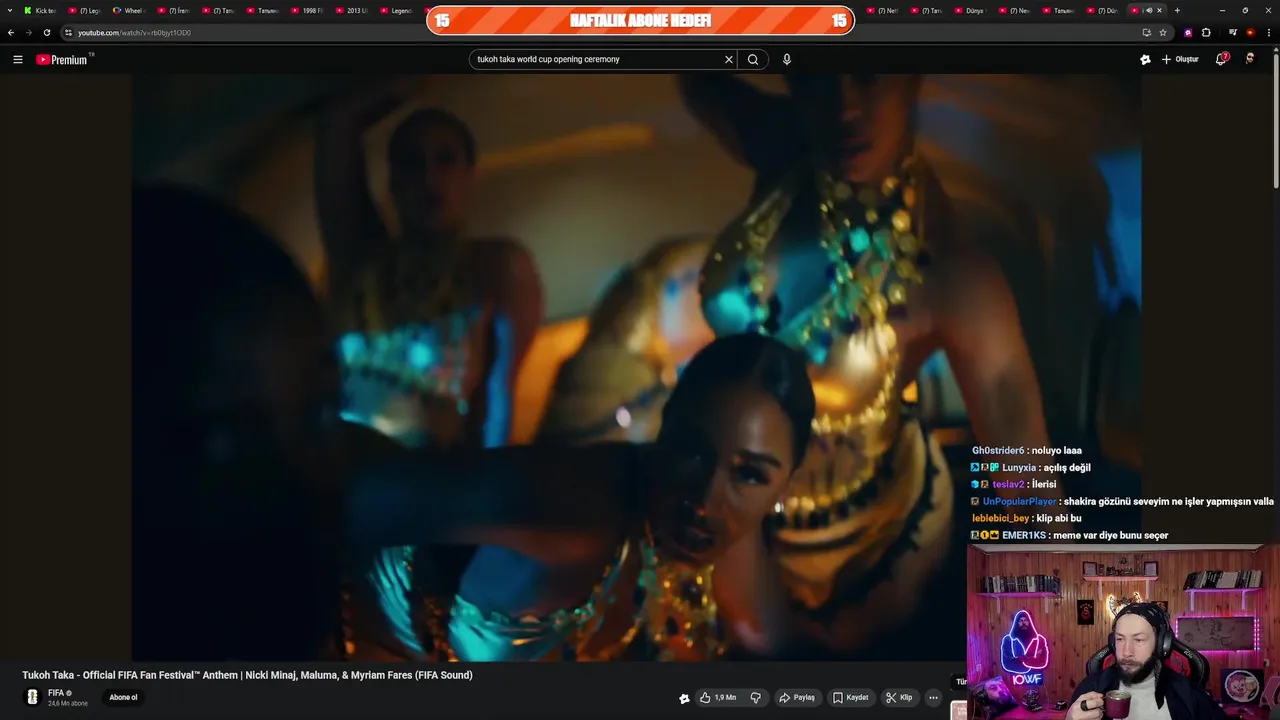The height and width of the screenshot is (720, 1280).
Task: Open more actions three-dot menu
Action: [933, 697]
